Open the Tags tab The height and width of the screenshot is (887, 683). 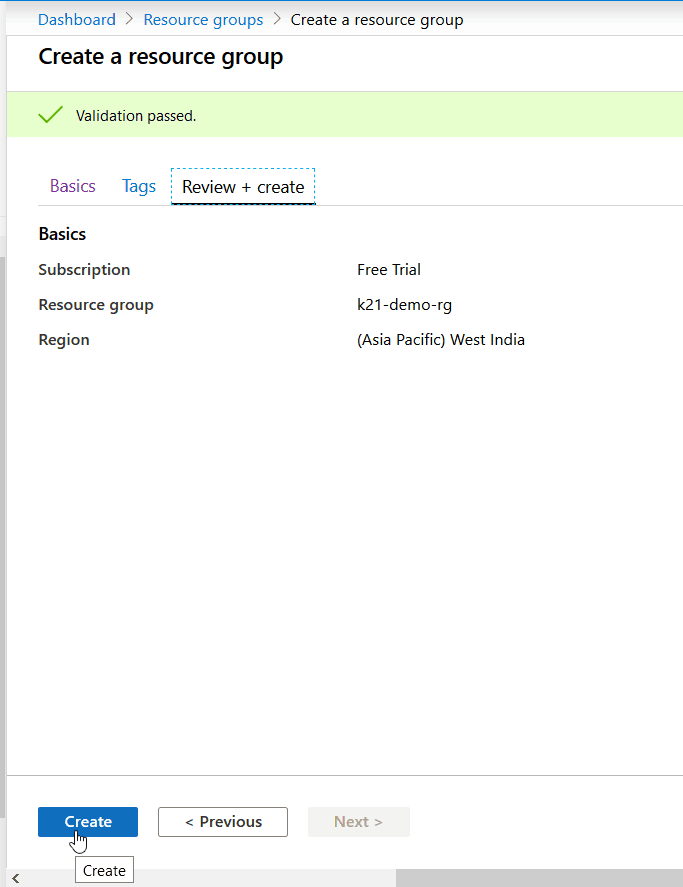tap(138, 186)
